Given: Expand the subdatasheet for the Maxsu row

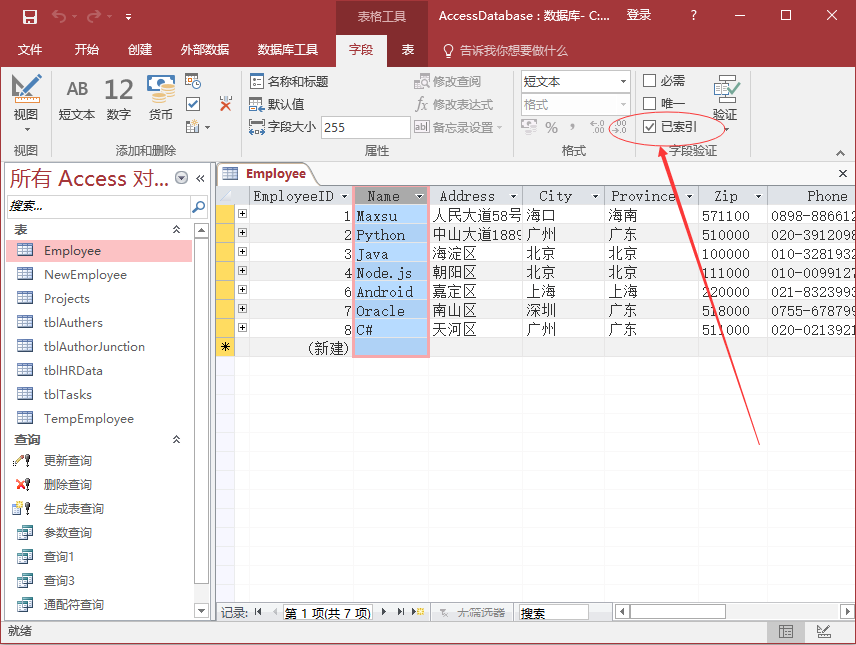Looking at the screenshot, I should click(x=242, y=214).
